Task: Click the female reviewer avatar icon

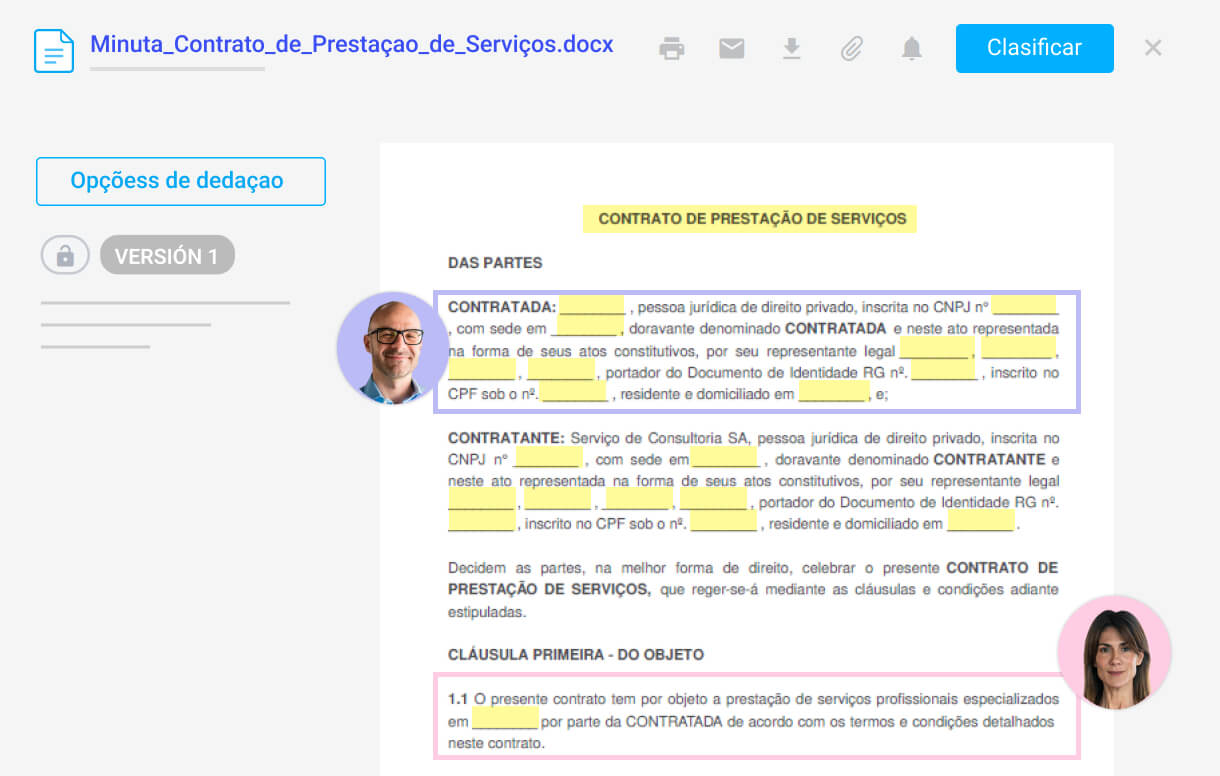Action: point(1114,652)
